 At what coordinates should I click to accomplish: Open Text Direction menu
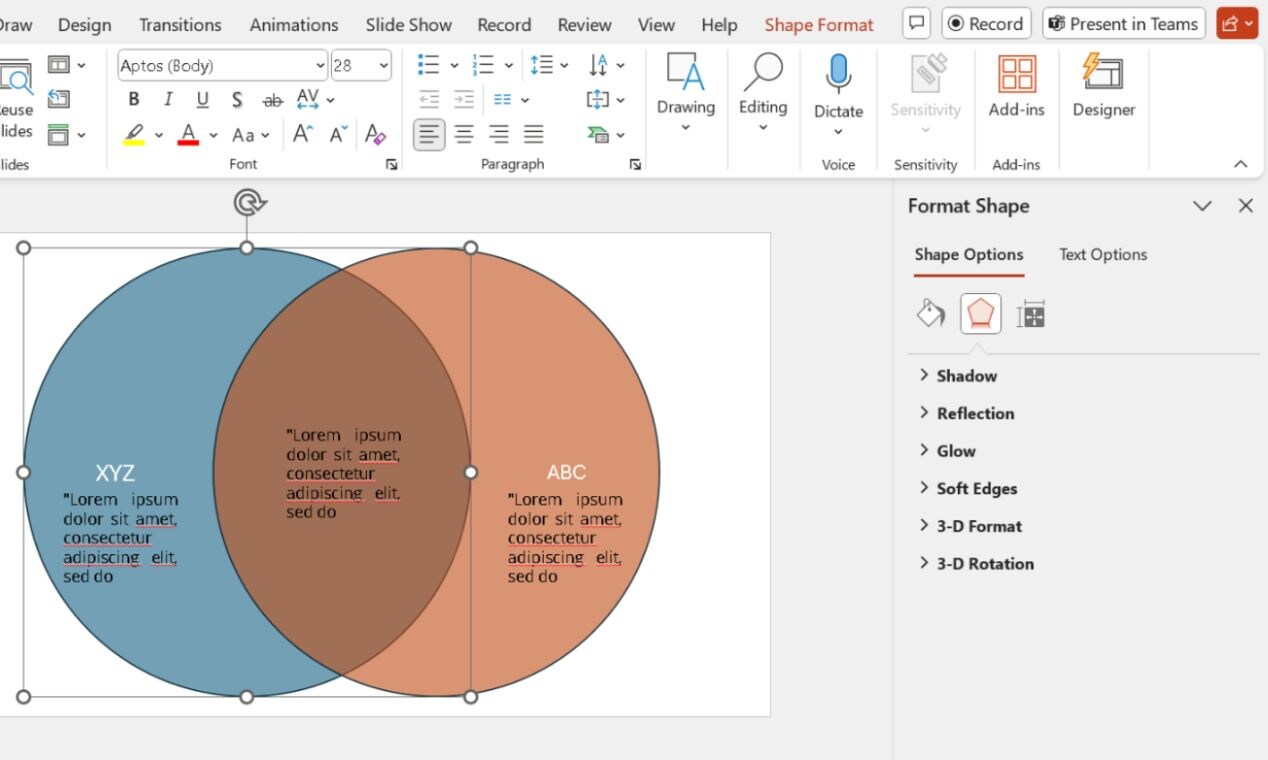[x=606, y=65]
